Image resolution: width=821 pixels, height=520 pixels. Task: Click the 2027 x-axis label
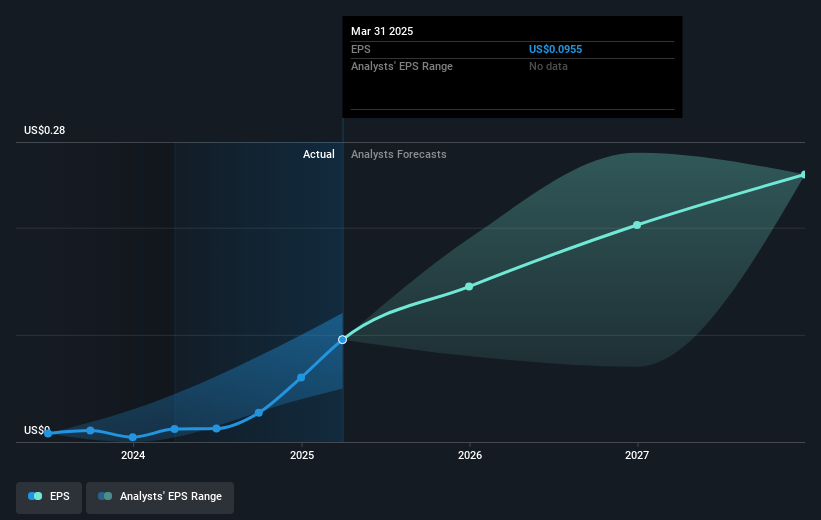(637, 455)
